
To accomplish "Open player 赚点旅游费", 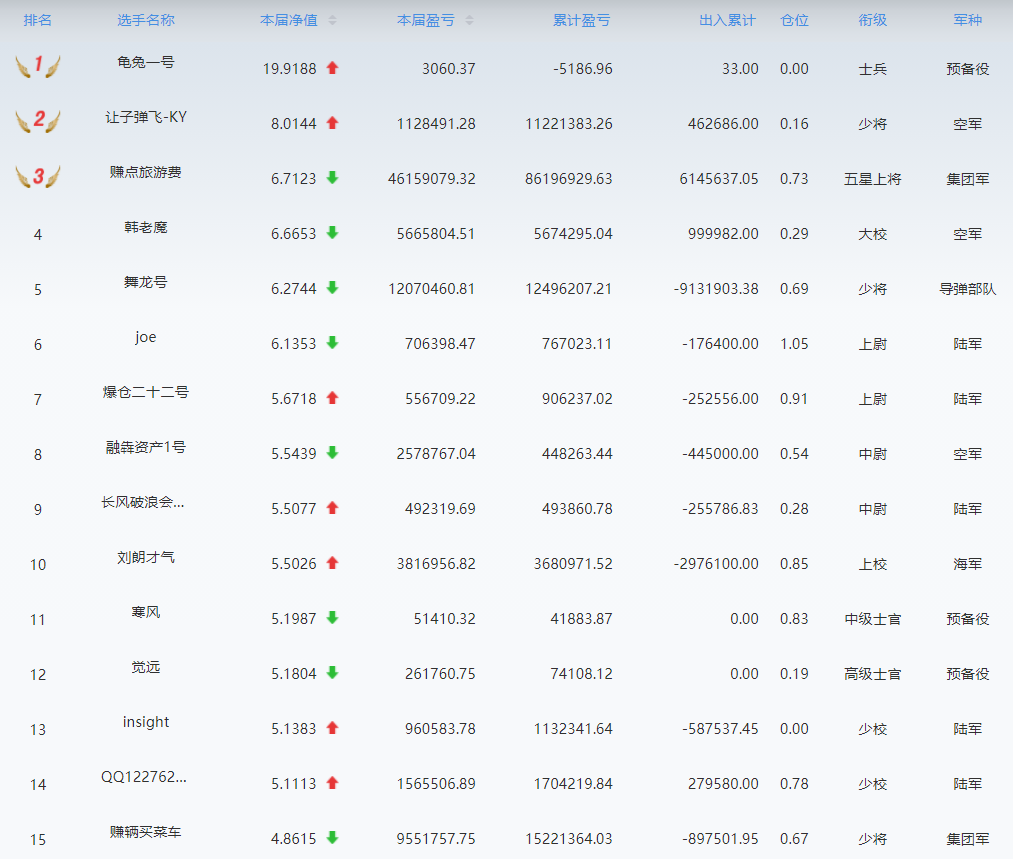I will click(146, 172).
